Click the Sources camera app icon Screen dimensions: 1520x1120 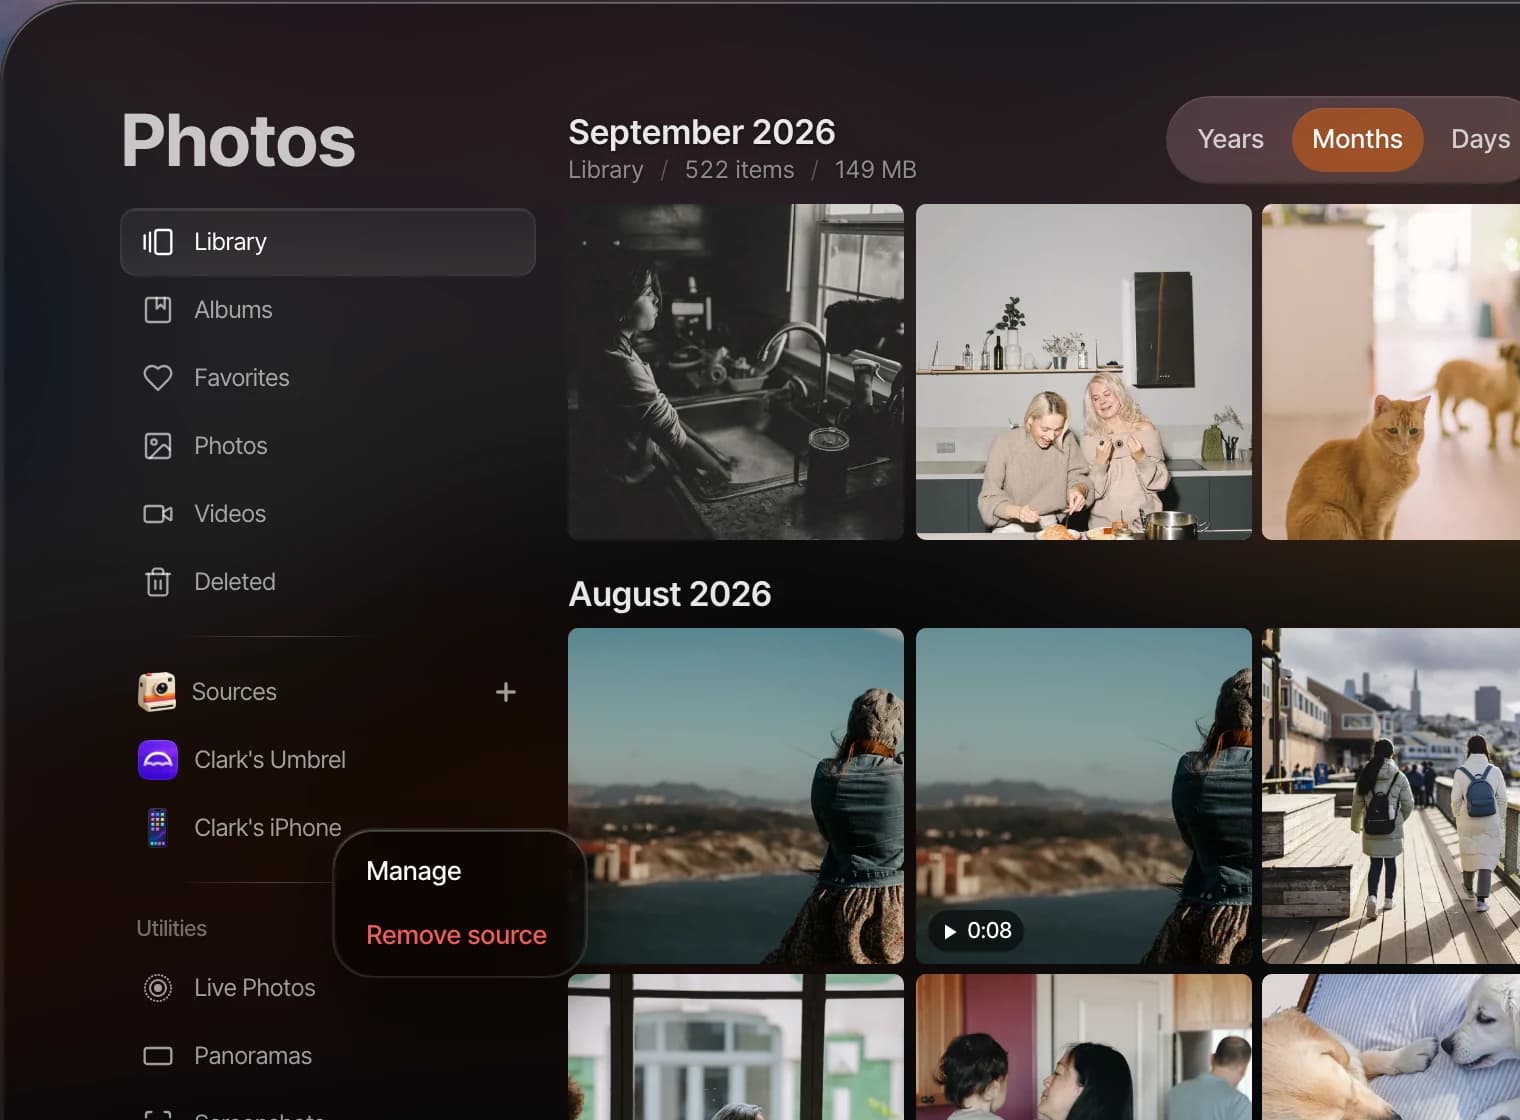point(157,692)
